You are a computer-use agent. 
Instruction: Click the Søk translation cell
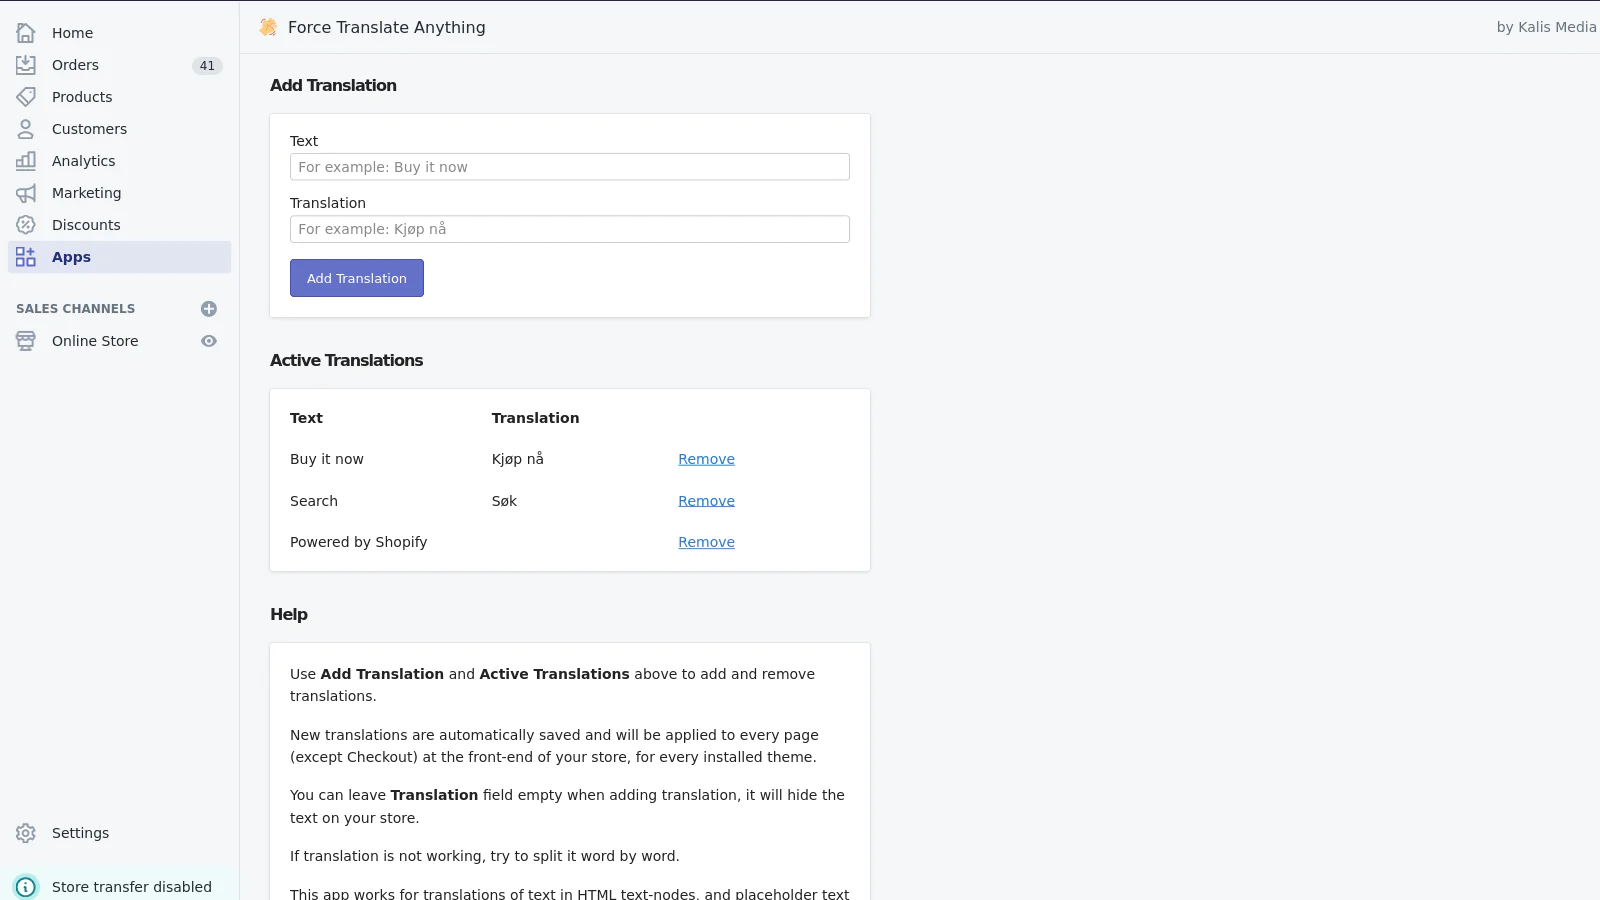pos(504,501)
